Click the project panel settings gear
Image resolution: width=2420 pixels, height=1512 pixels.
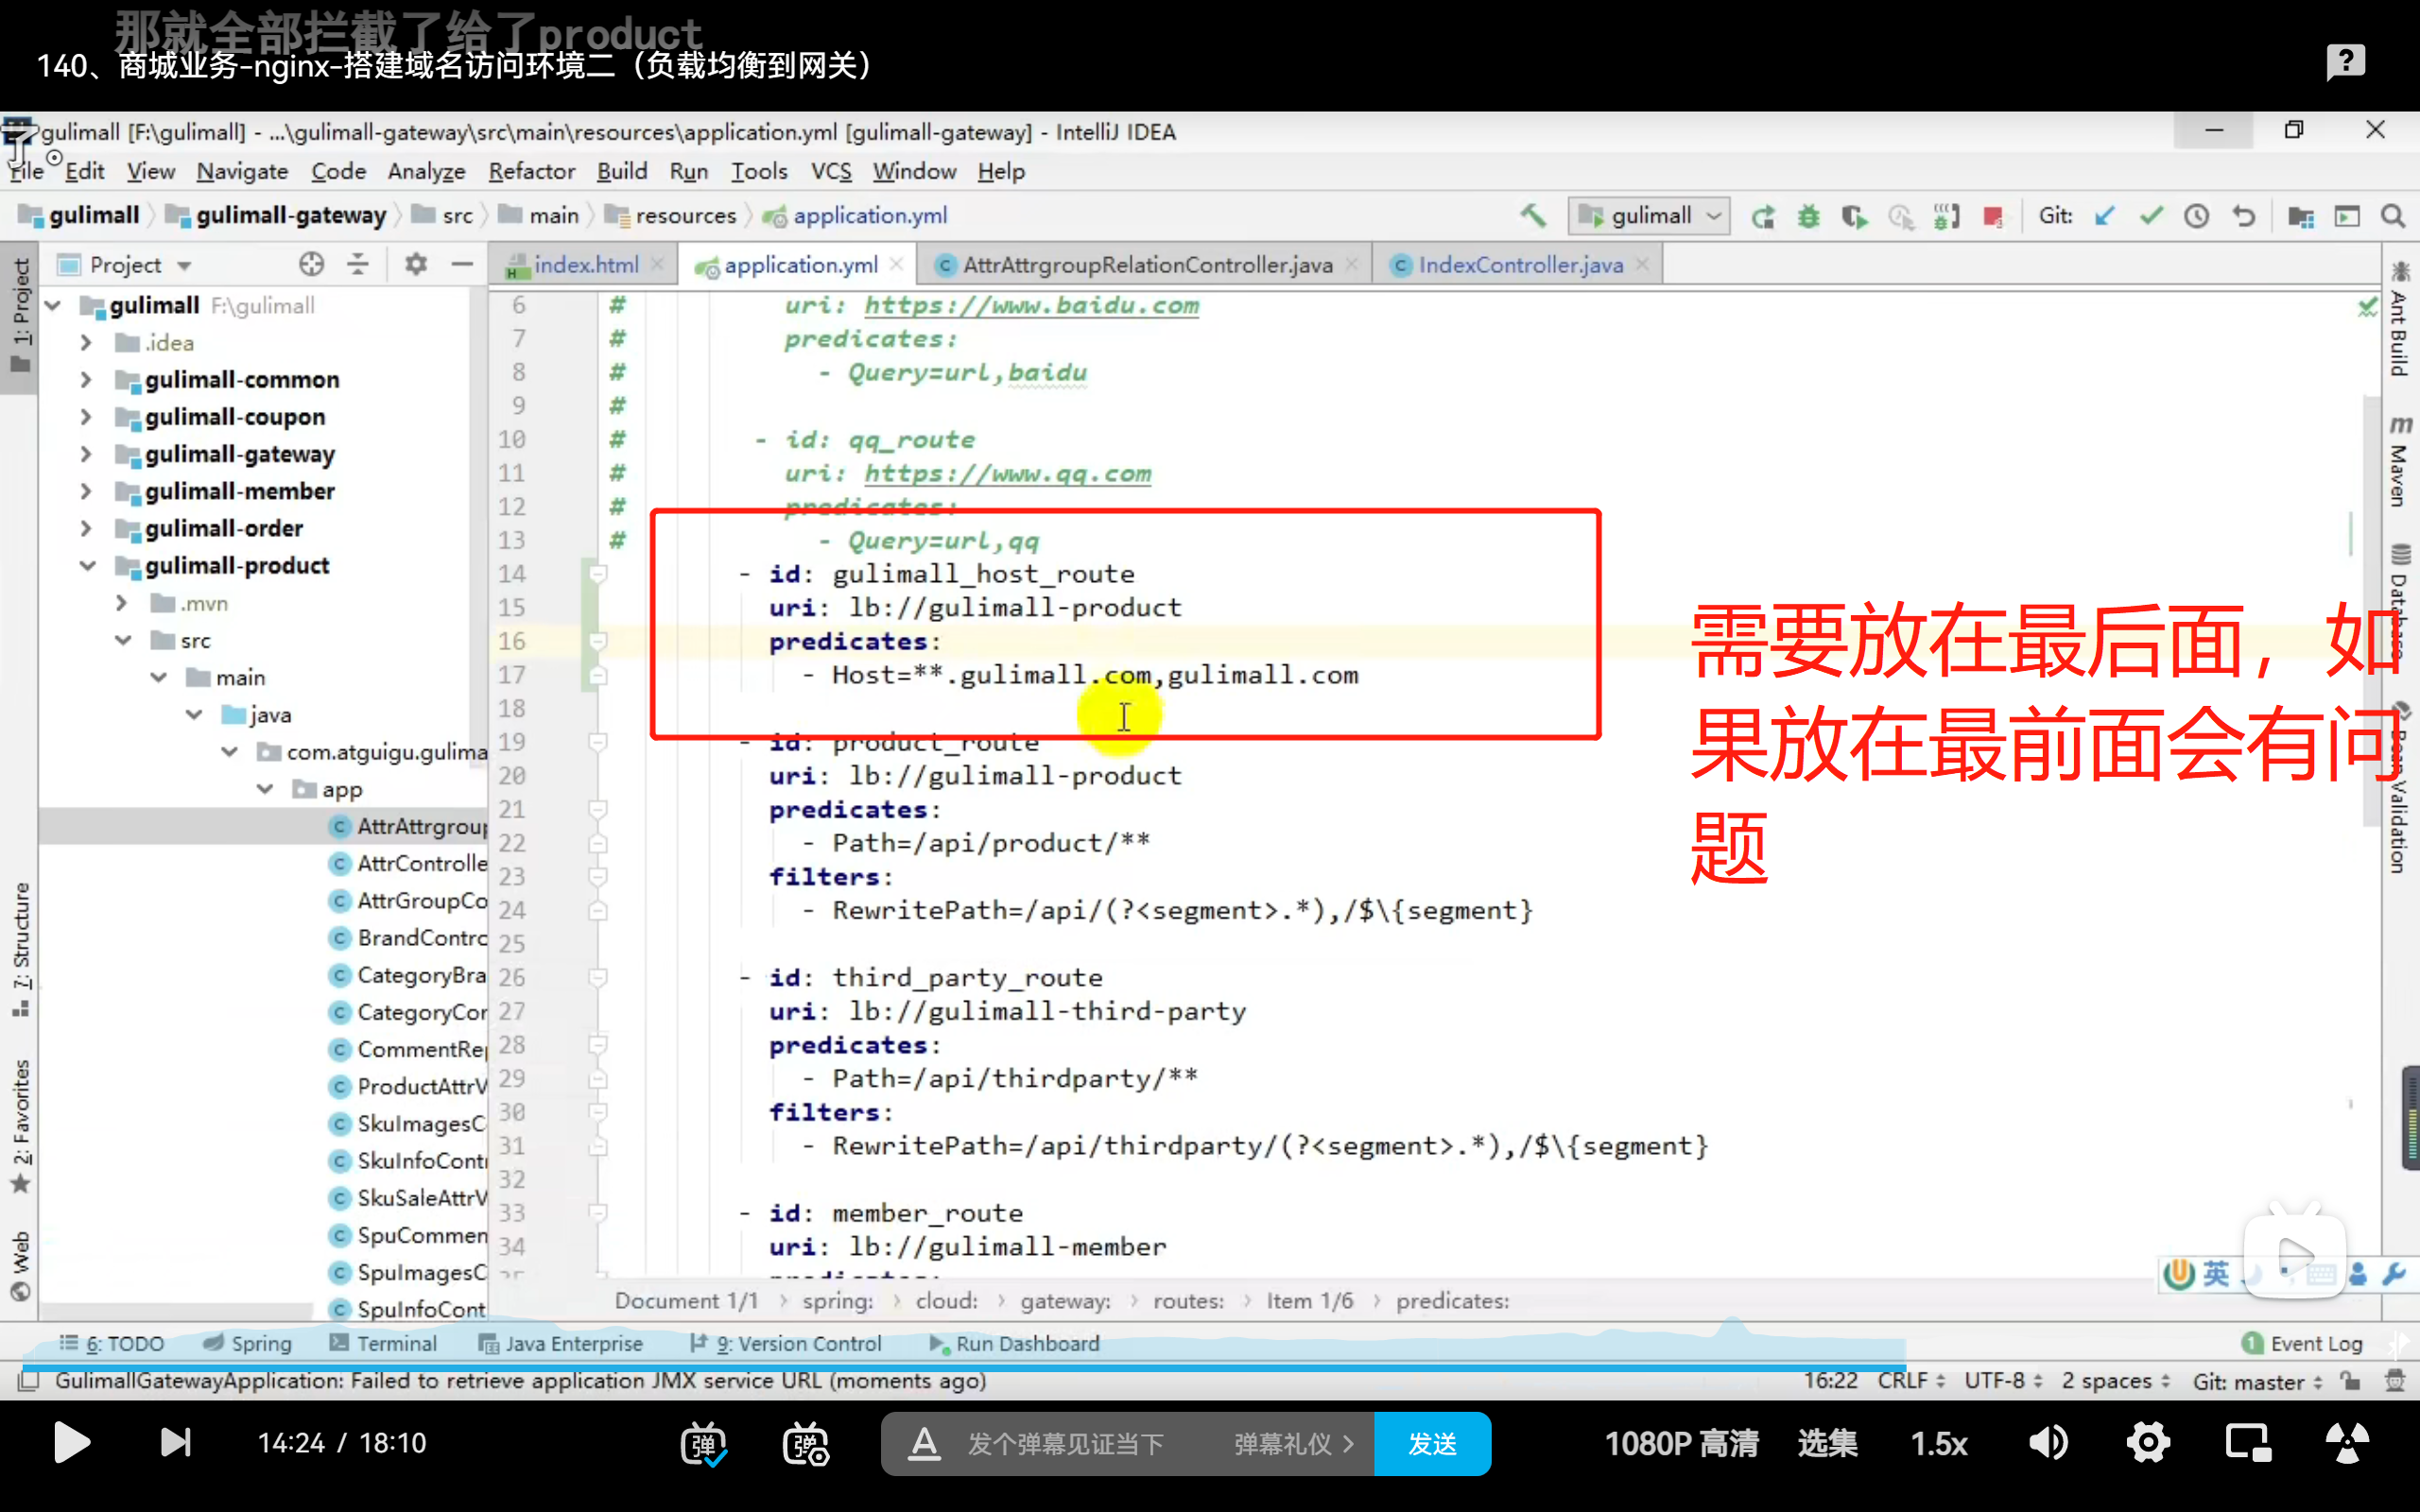[x=416, y=265]
